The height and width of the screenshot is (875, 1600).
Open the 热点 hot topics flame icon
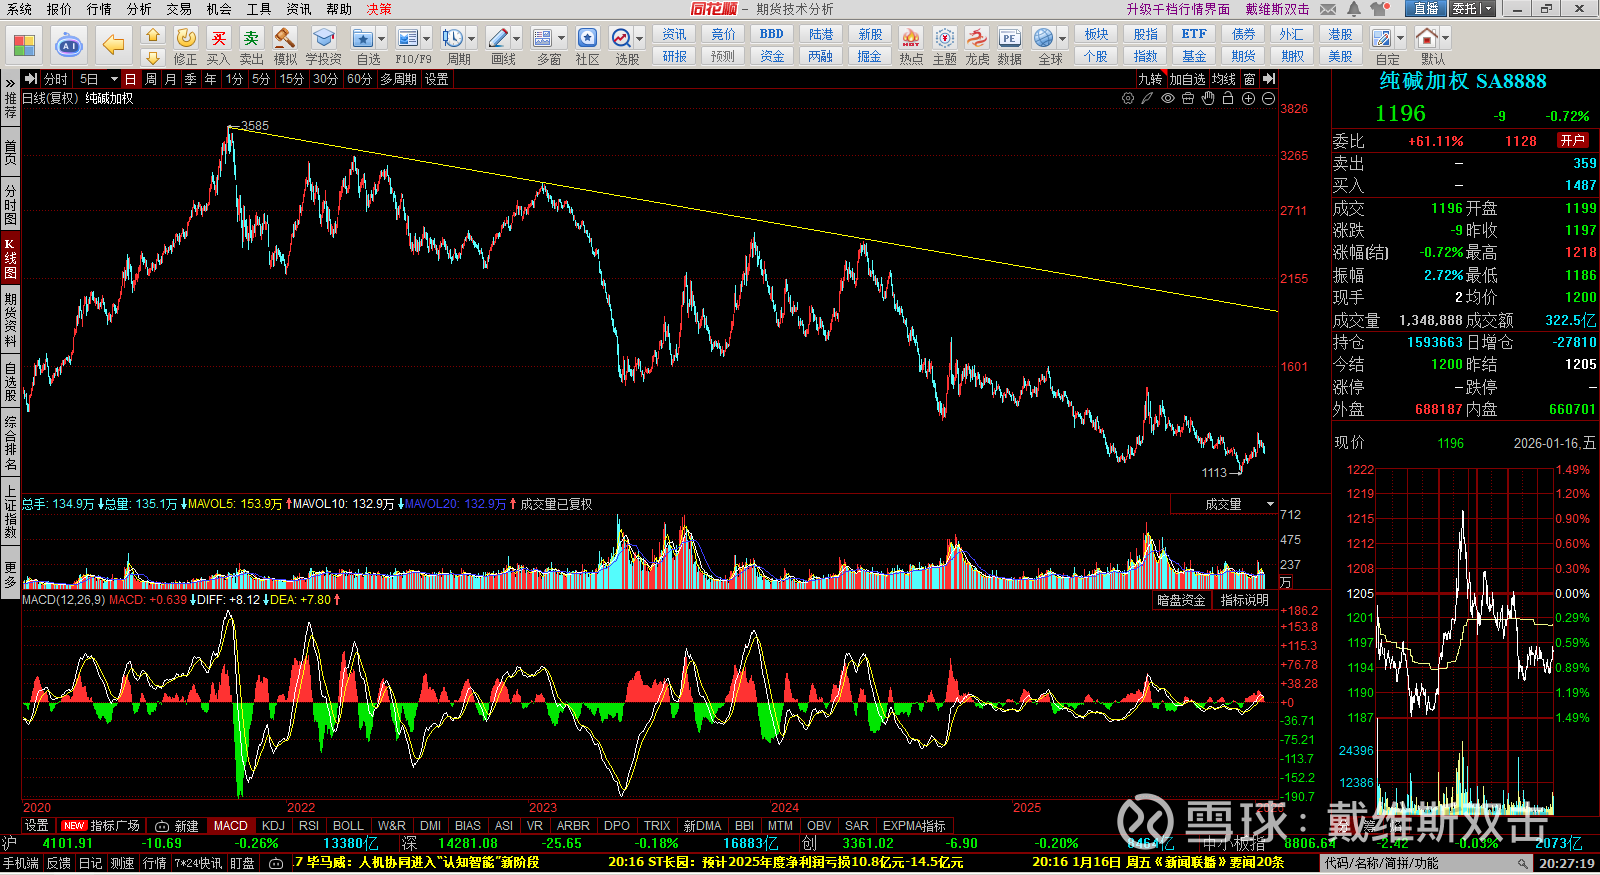click(x=910, y=38)
